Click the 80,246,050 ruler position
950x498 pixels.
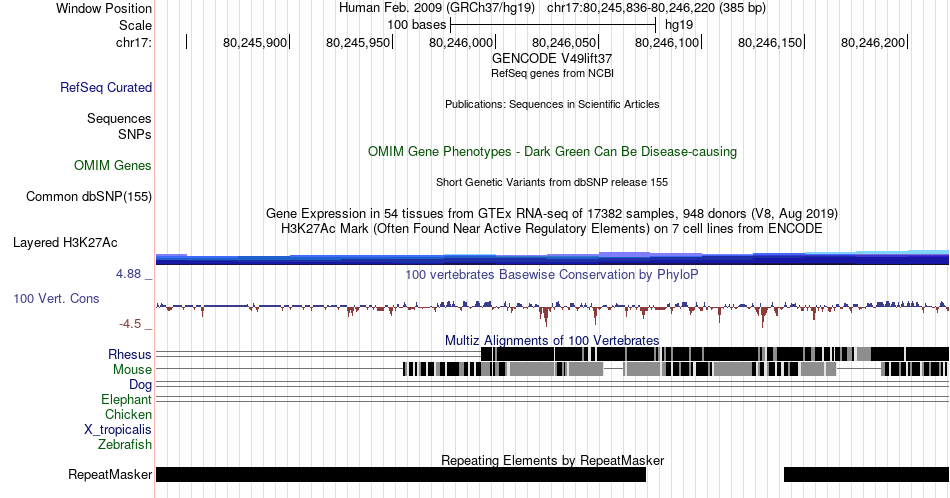[x=564, y=42]
